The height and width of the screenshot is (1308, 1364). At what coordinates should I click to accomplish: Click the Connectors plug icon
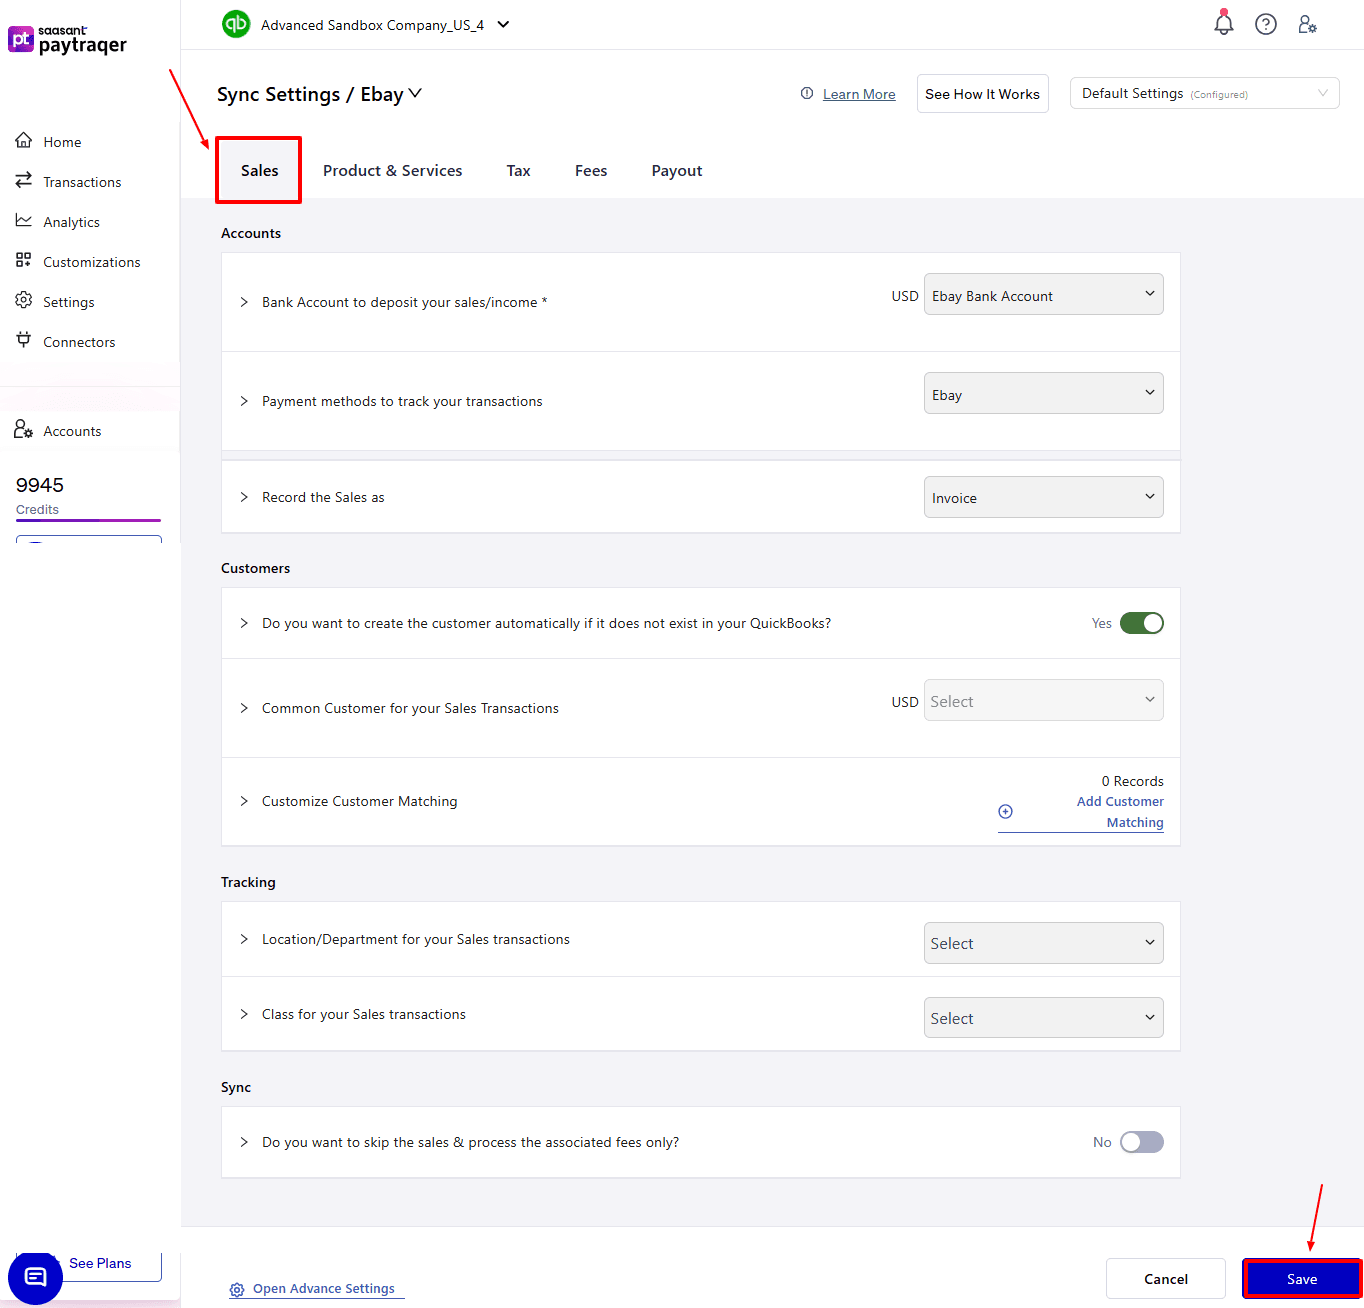24,341
